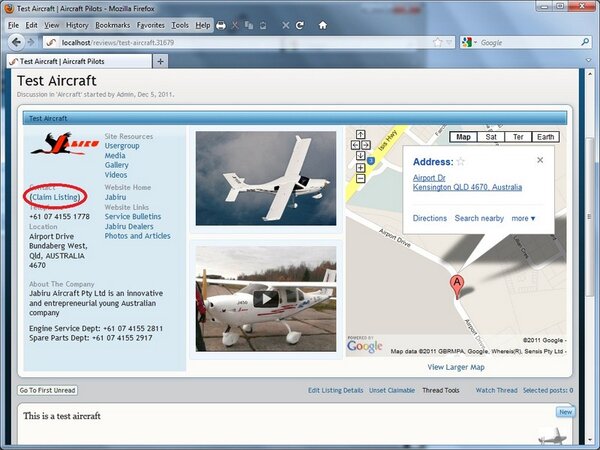Click the Claim Listing link

(x=56, y=198)
